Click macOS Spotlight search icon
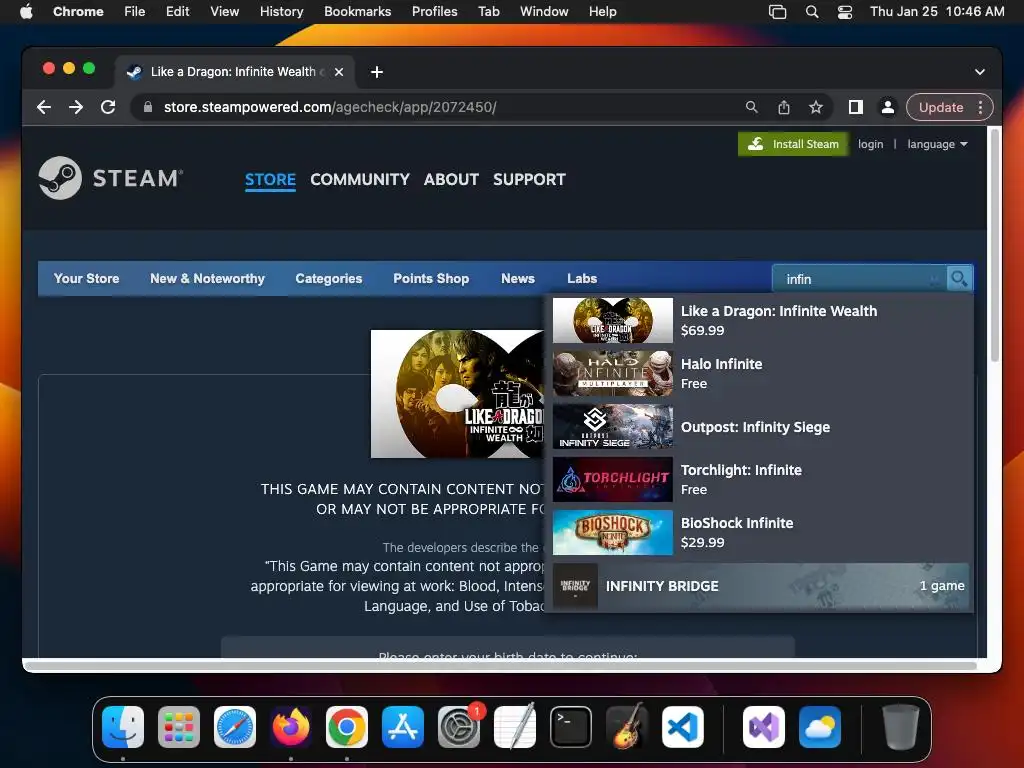1024x768 pixels. pyautogui.click(x=812, y=12)
